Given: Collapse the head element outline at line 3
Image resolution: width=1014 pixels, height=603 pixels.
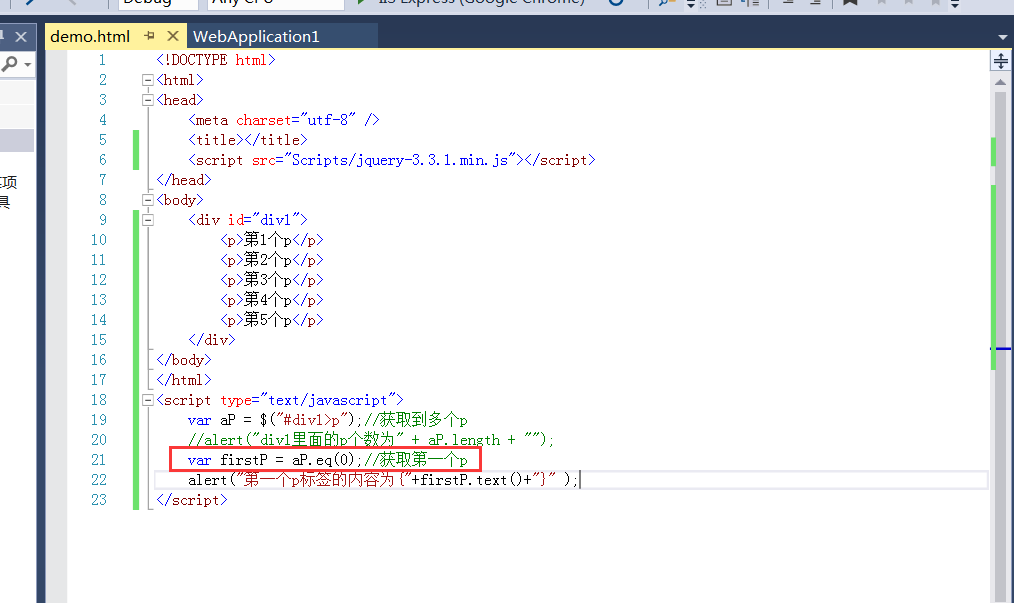Looking at the screenshot, I should click(148, 100).
